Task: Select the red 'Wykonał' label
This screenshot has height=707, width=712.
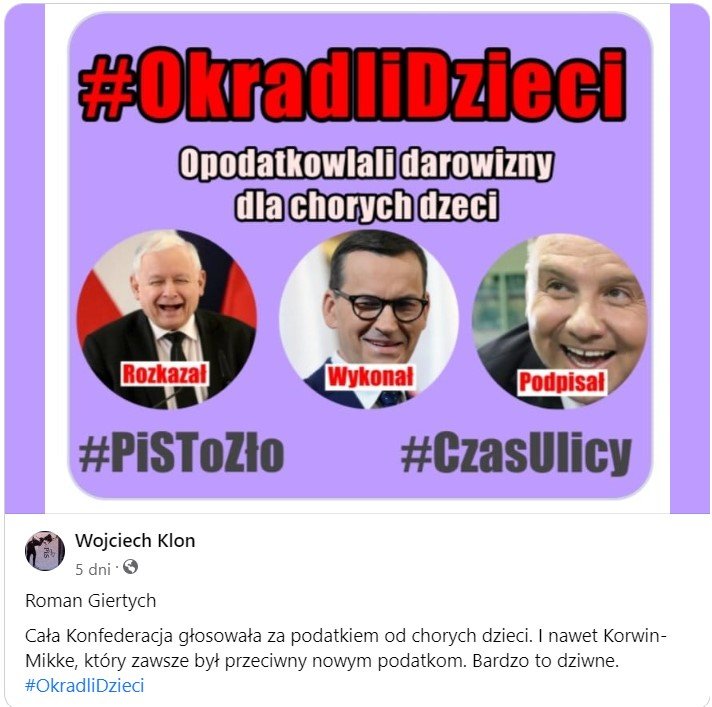Action: 371,377
